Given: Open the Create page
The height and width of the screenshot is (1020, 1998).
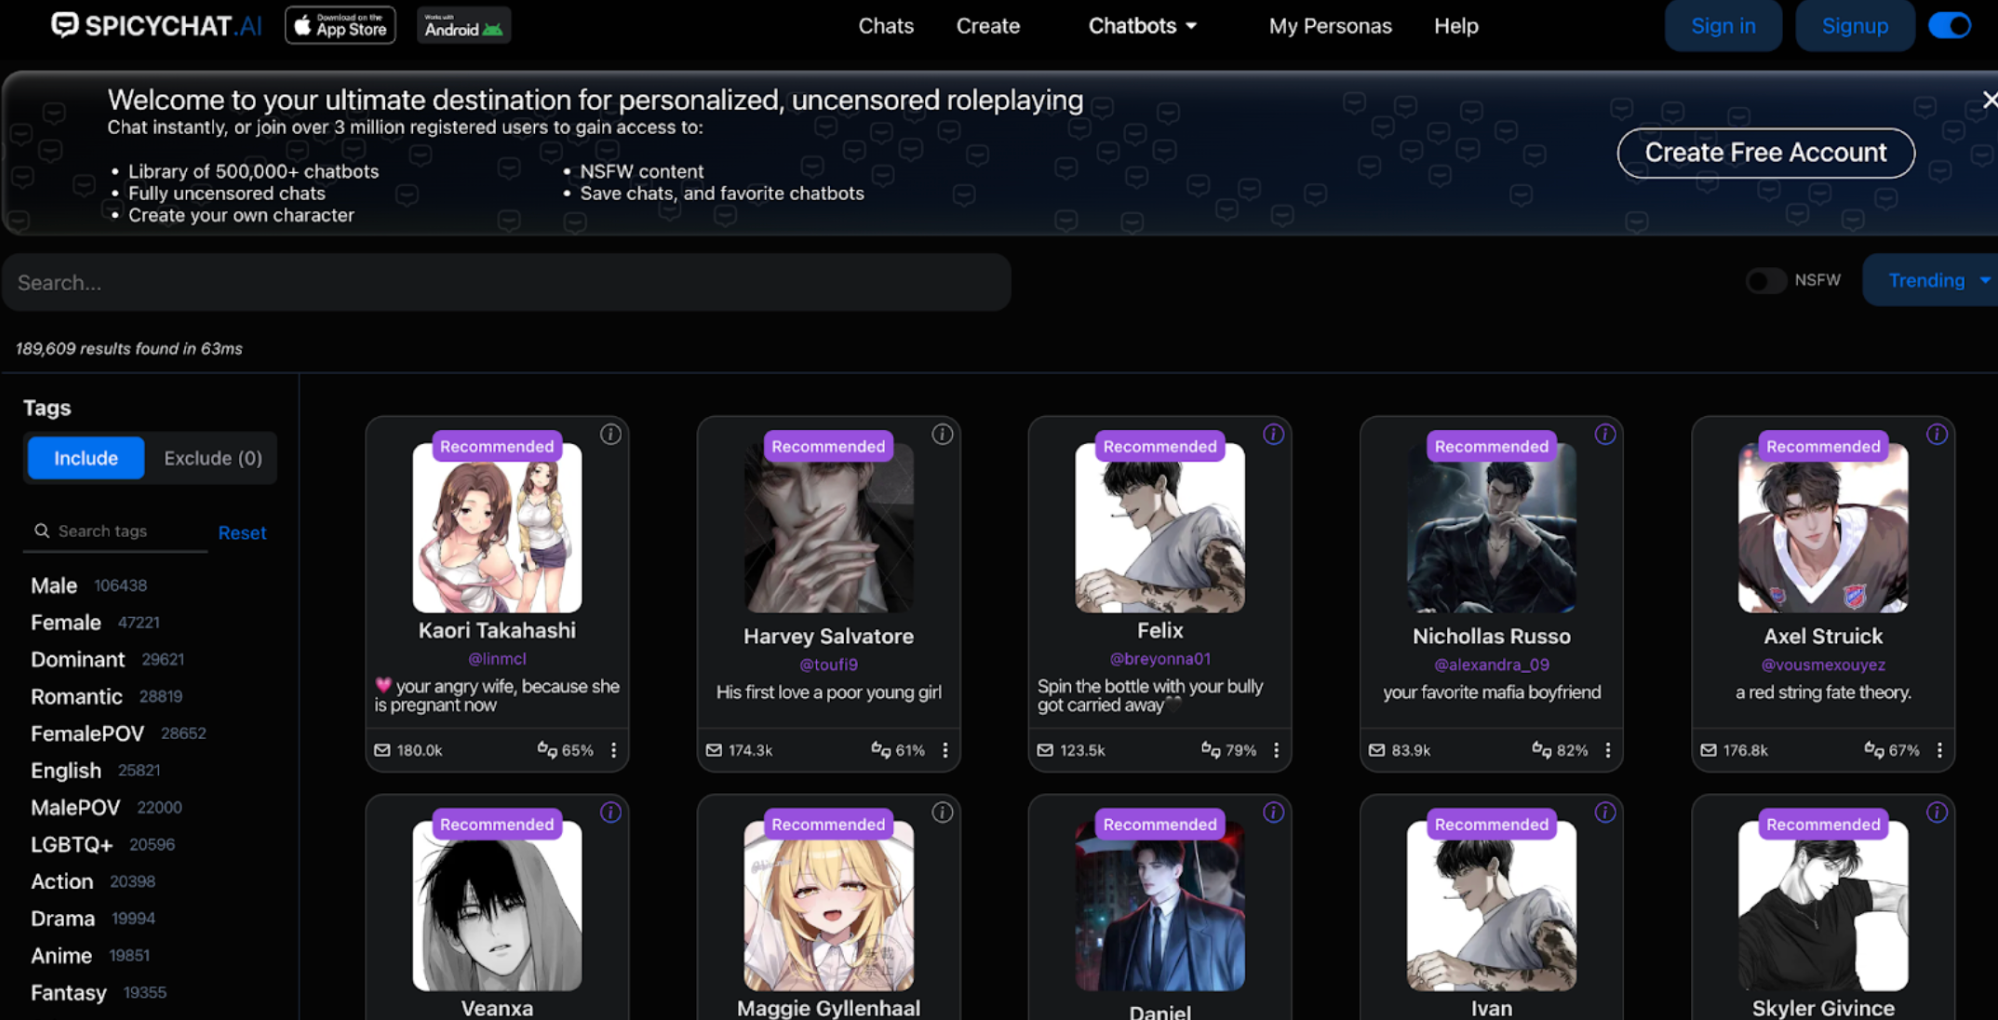Looking at the screenshot, I should pos(988,26).
